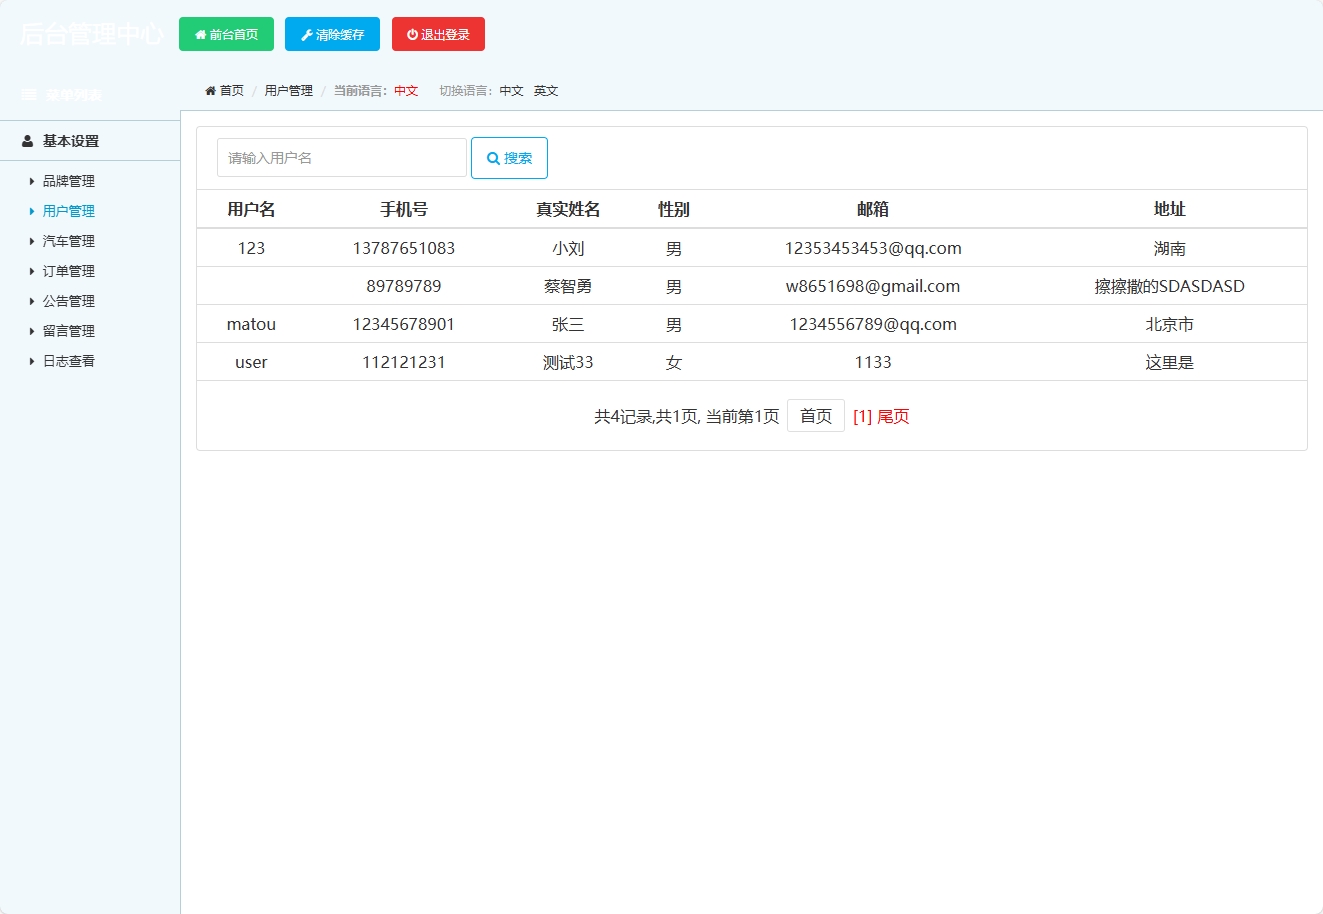
Task: Click the arrow icon beside 品牌管理
Action: [x=30, y=180]
